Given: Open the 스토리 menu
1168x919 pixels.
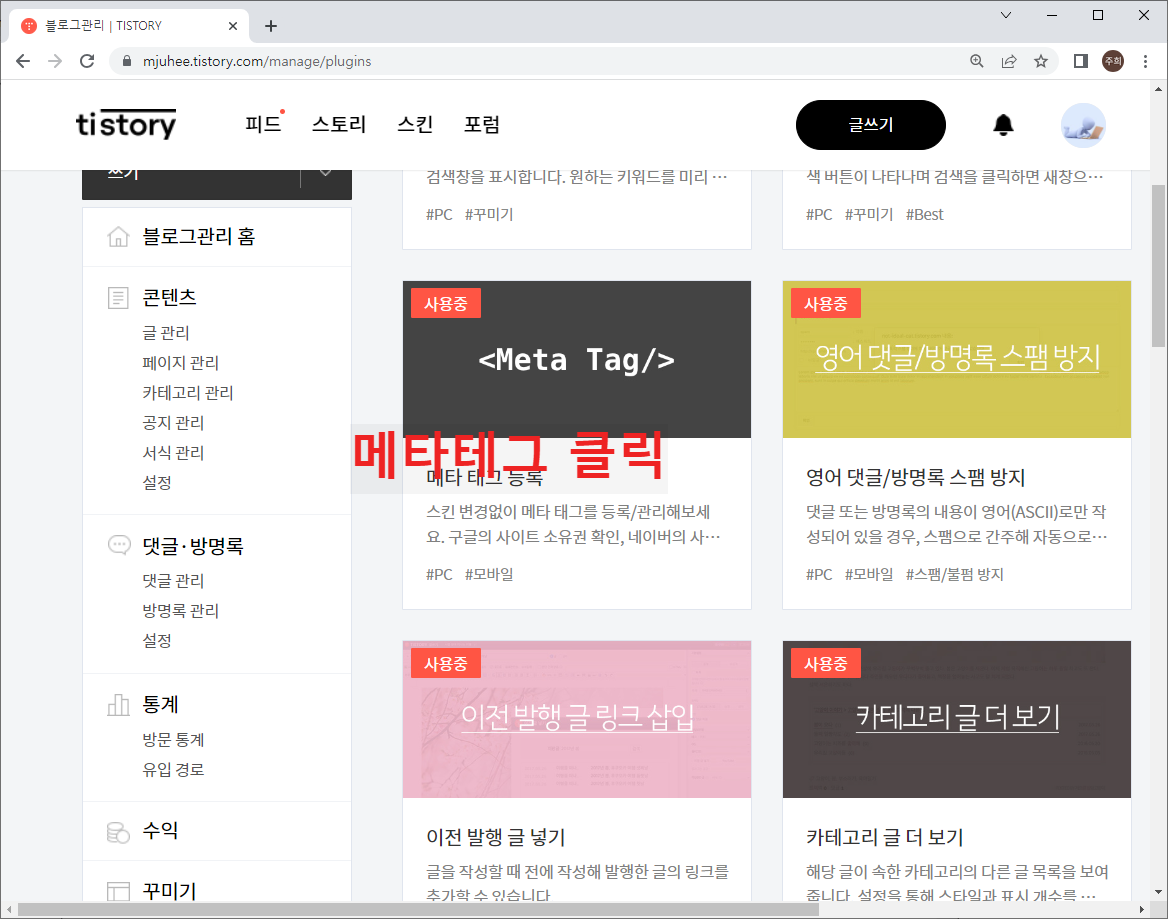Looking at the screenshot, I should click(x=339, y=124).
